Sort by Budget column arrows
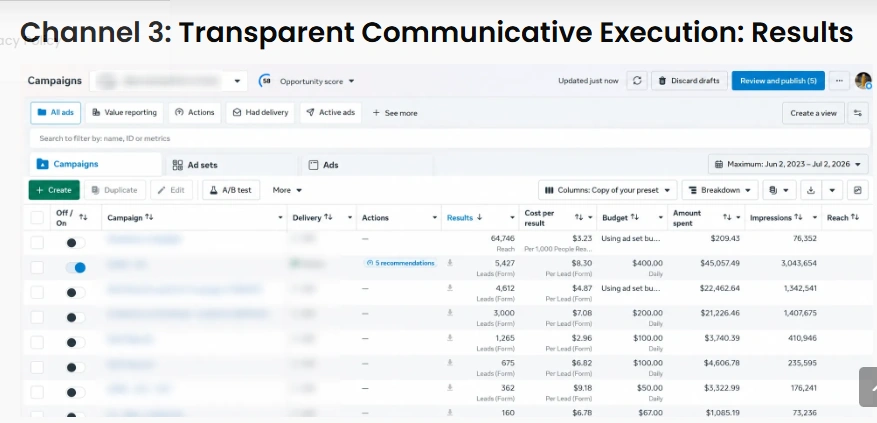 [x=635, y=217]
